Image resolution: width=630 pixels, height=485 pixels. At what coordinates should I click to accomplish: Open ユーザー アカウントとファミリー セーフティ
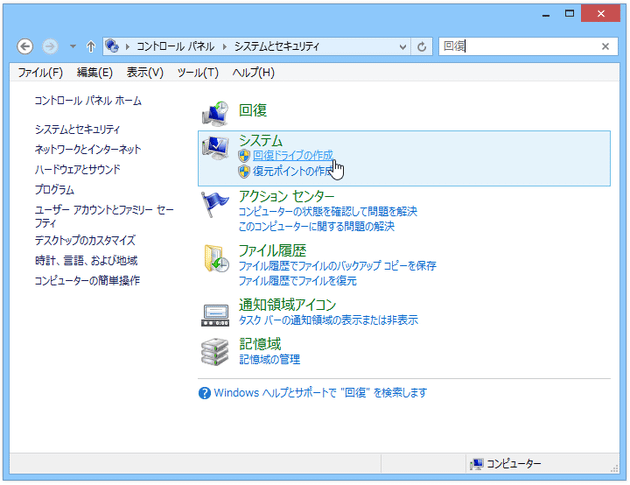coord(104,216)
